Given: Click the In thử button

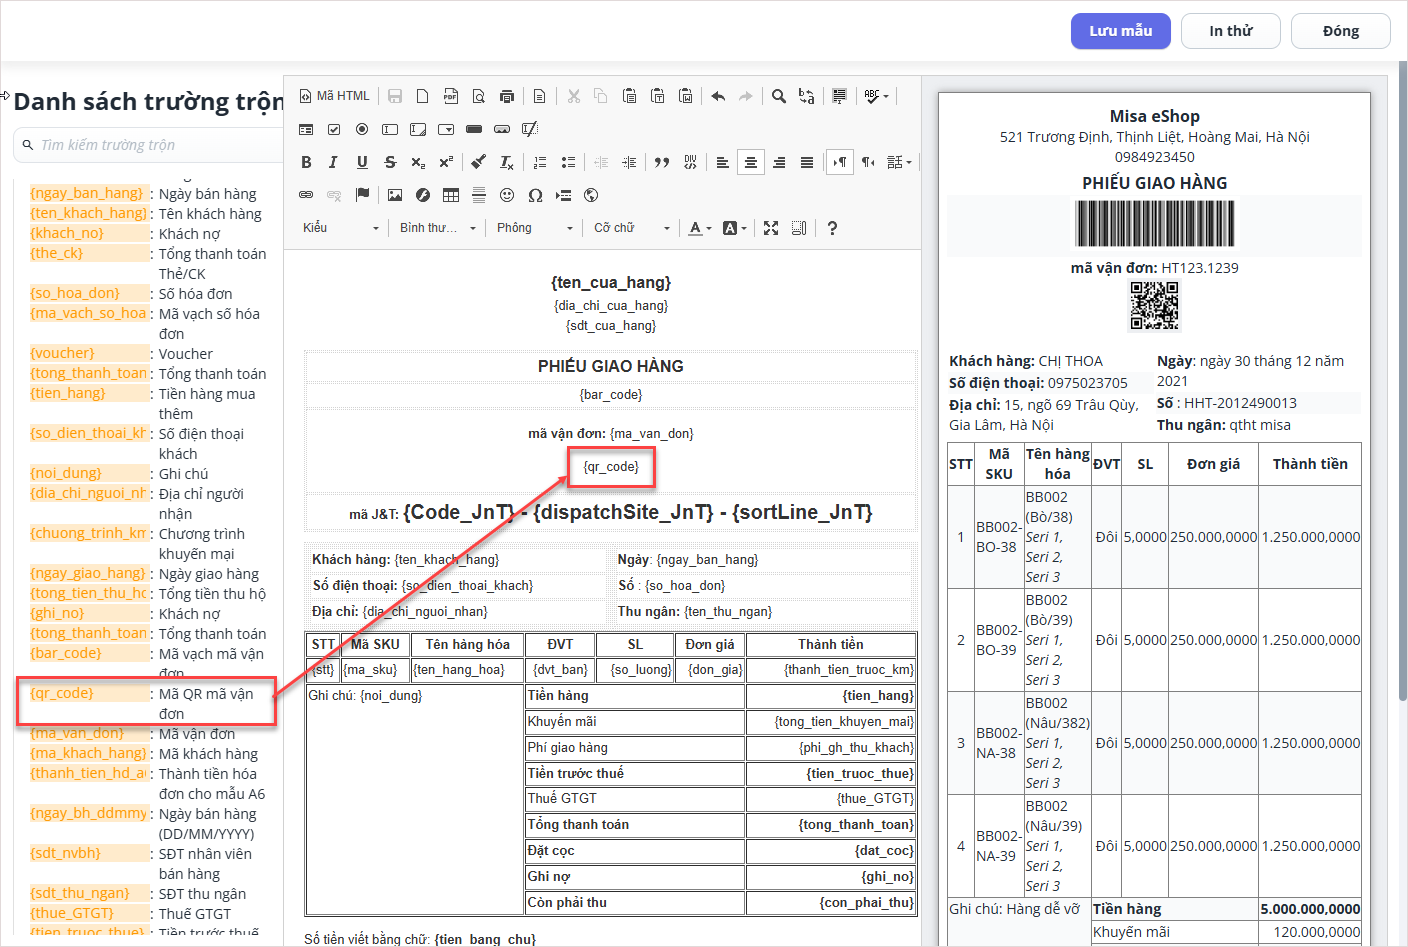Looking at the screenshot, I should tap(1230, 31).
